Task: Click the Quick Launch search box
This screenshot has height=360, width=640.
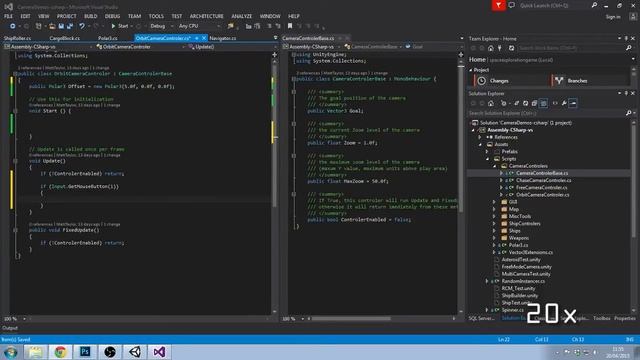Action: click(553, 5)
